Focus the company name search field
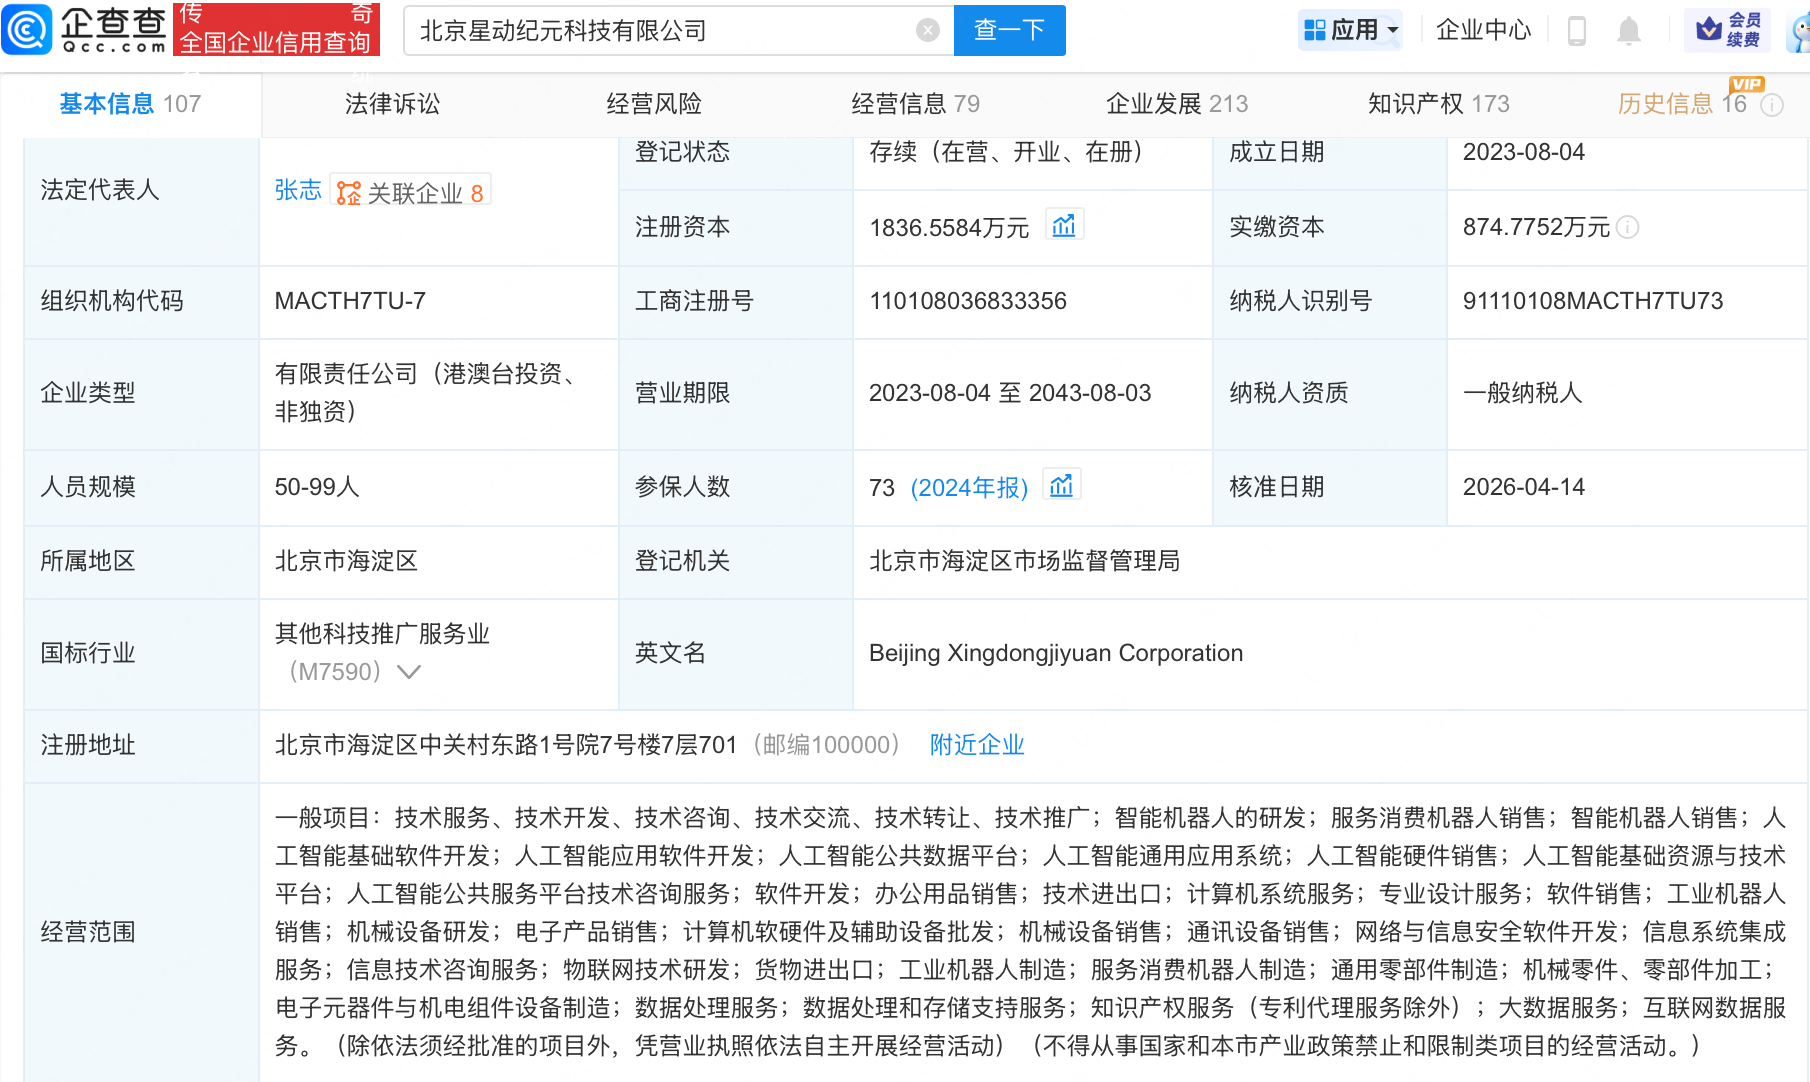The width and height of the screenshot is (1810, 1082). pyautogui.click(x=660, y=31)
